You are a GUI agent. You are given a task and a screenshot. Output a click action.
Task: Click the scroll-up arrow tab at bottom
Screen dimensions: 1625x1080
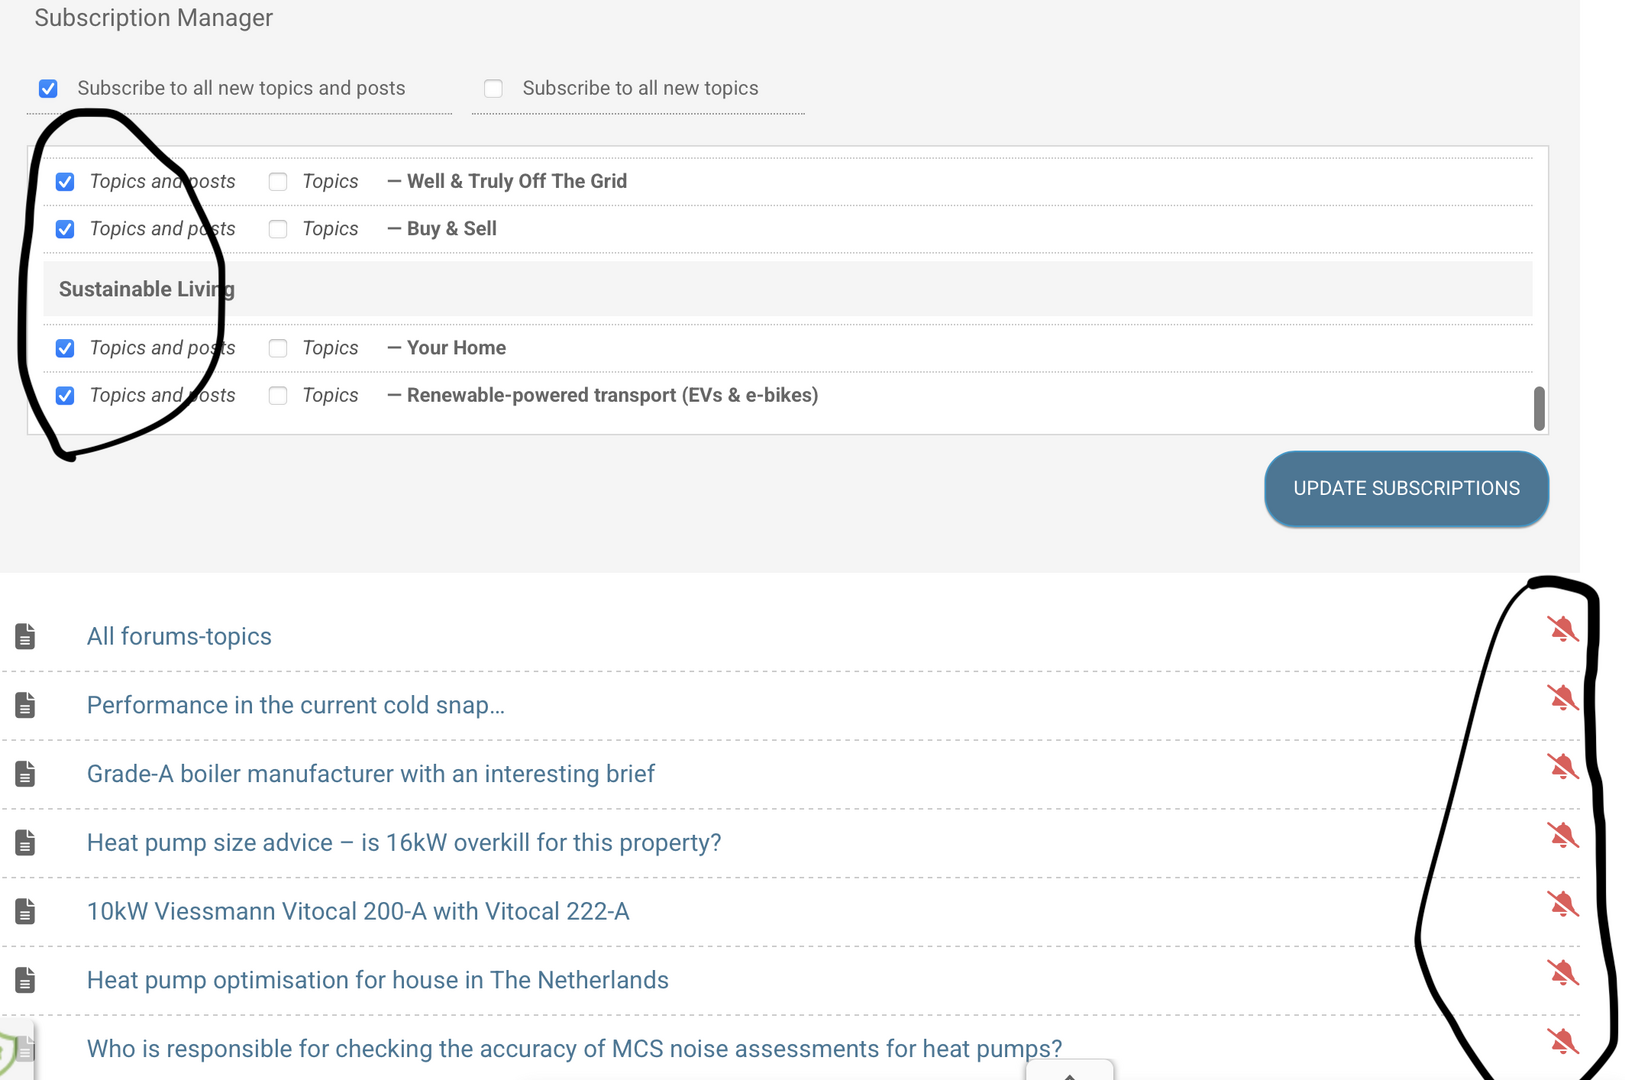click(x=1069, y=1072)
